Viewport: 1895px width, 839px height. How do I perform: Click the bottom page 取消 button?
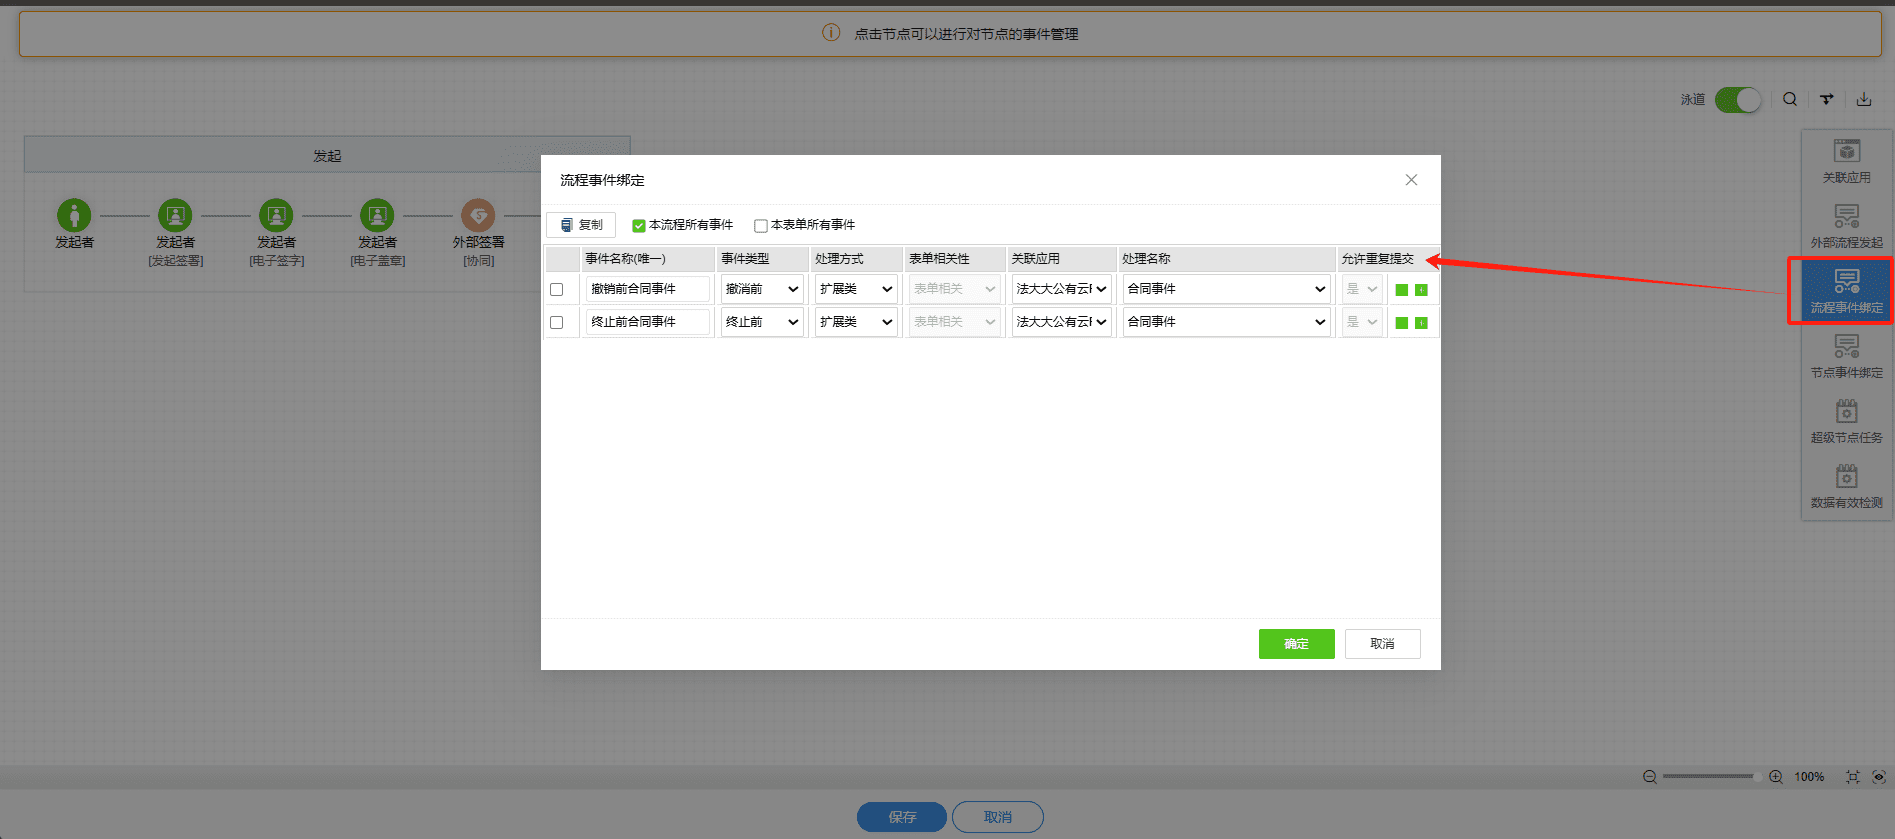point(998,817)
